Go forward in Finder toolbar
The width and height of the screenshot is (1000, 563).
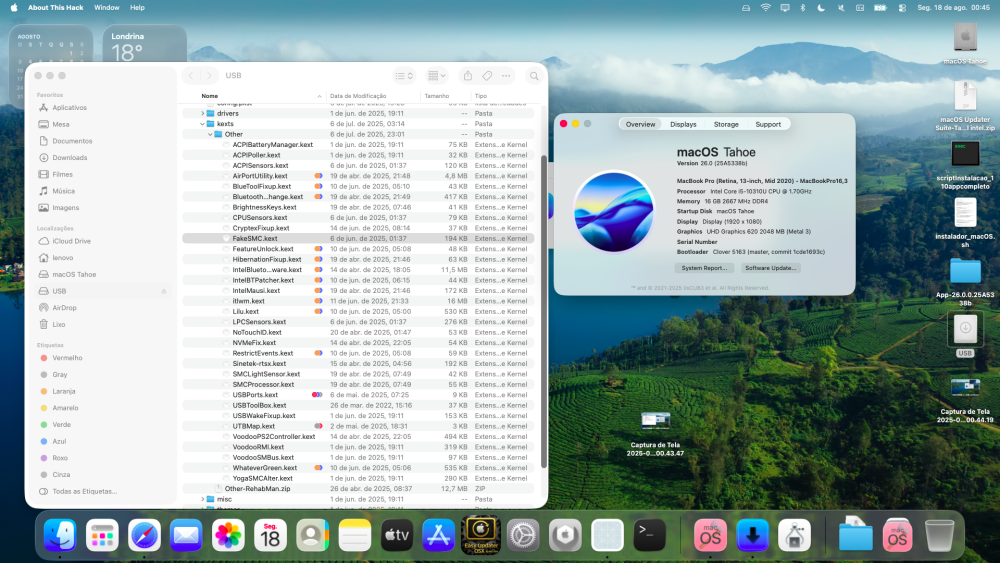[x=209, y=75]
